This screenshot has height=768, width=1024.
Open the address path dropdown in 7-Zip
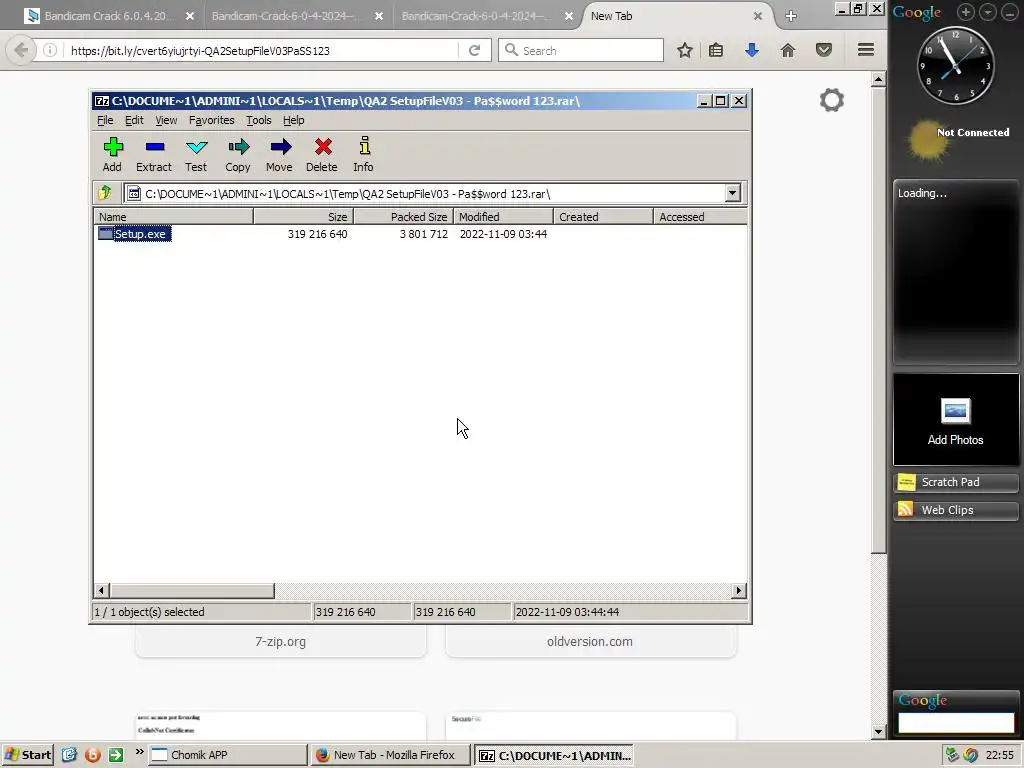(733, 193)
